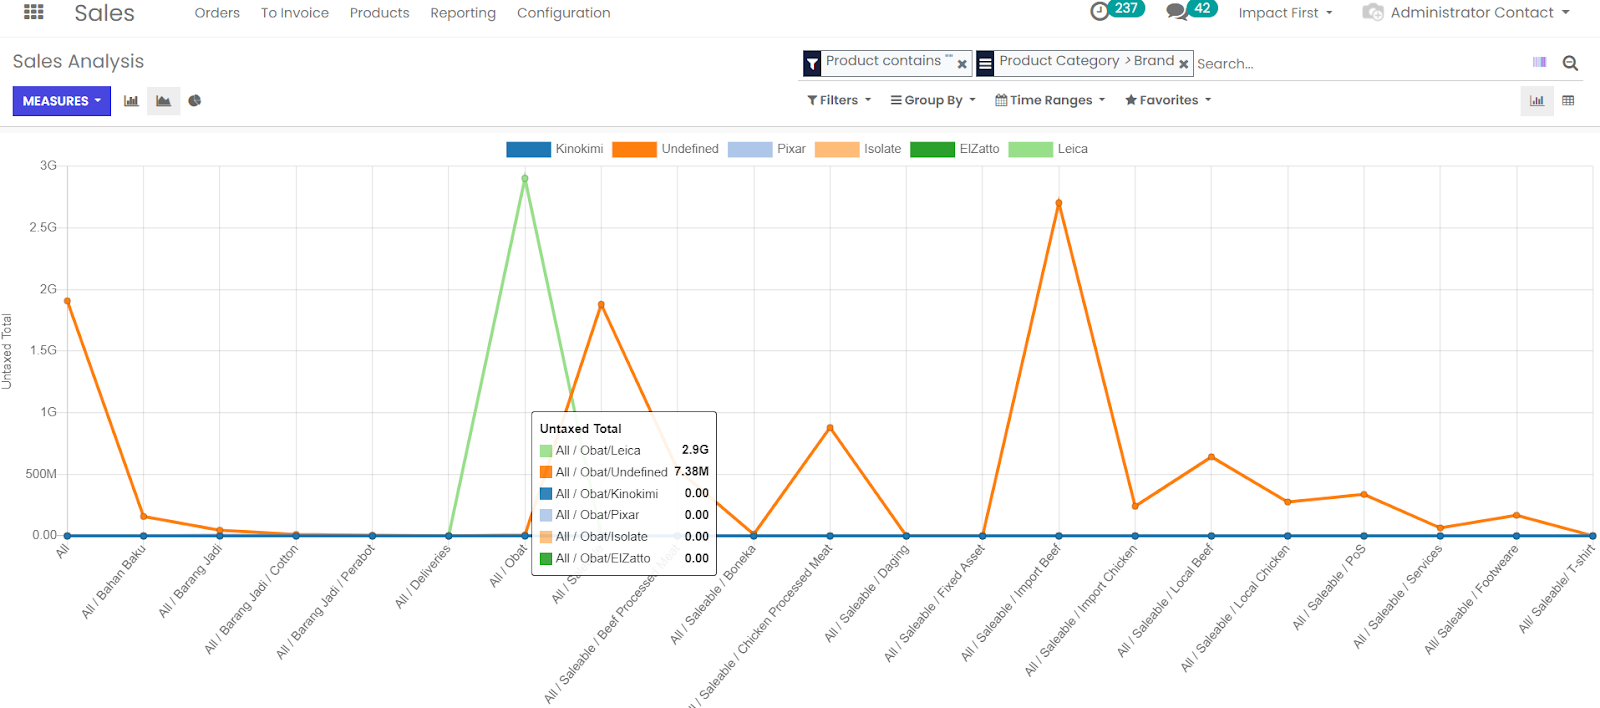
Task: Click the 'All / Saleable / Daging' axis label
Action: coord(867,593)
